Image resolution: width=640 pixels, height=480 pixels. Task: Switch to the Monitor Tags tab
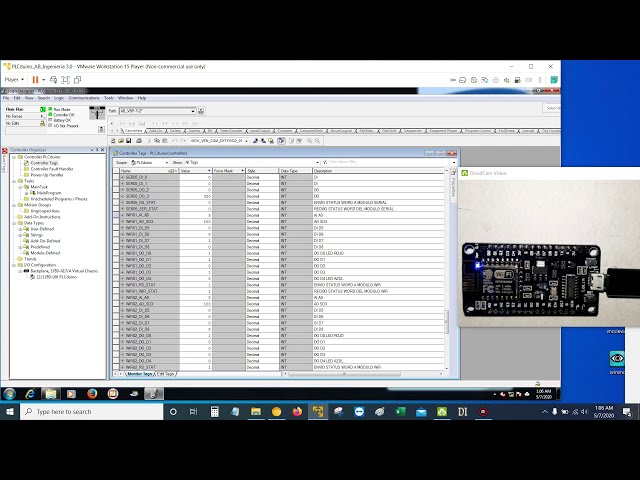point(139,374)
